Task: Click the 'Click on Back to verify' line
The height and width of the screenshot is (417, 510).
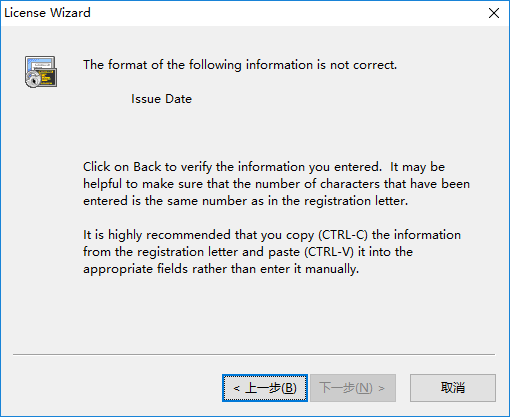Action: [x=264, y=167]
